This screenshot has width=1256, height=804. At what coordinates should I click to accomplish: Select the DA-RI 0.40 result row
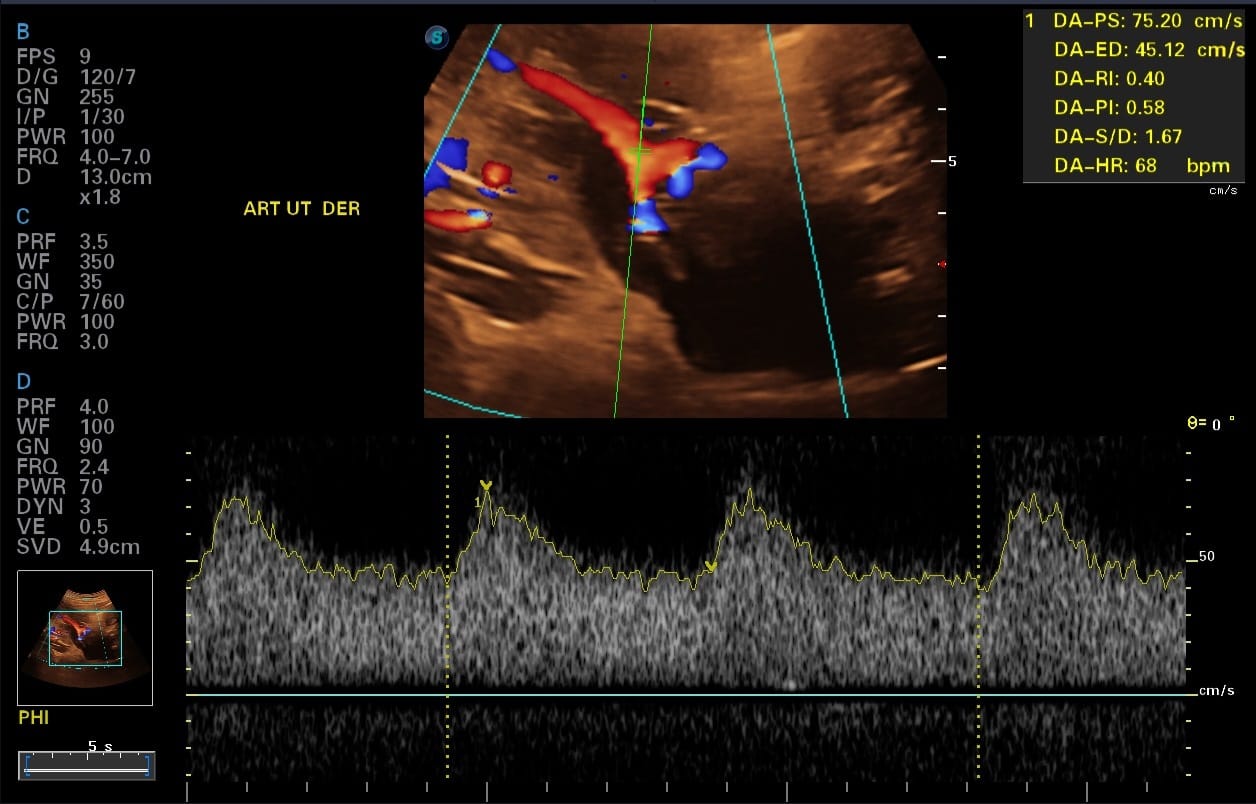click(x=1108, y=78)
